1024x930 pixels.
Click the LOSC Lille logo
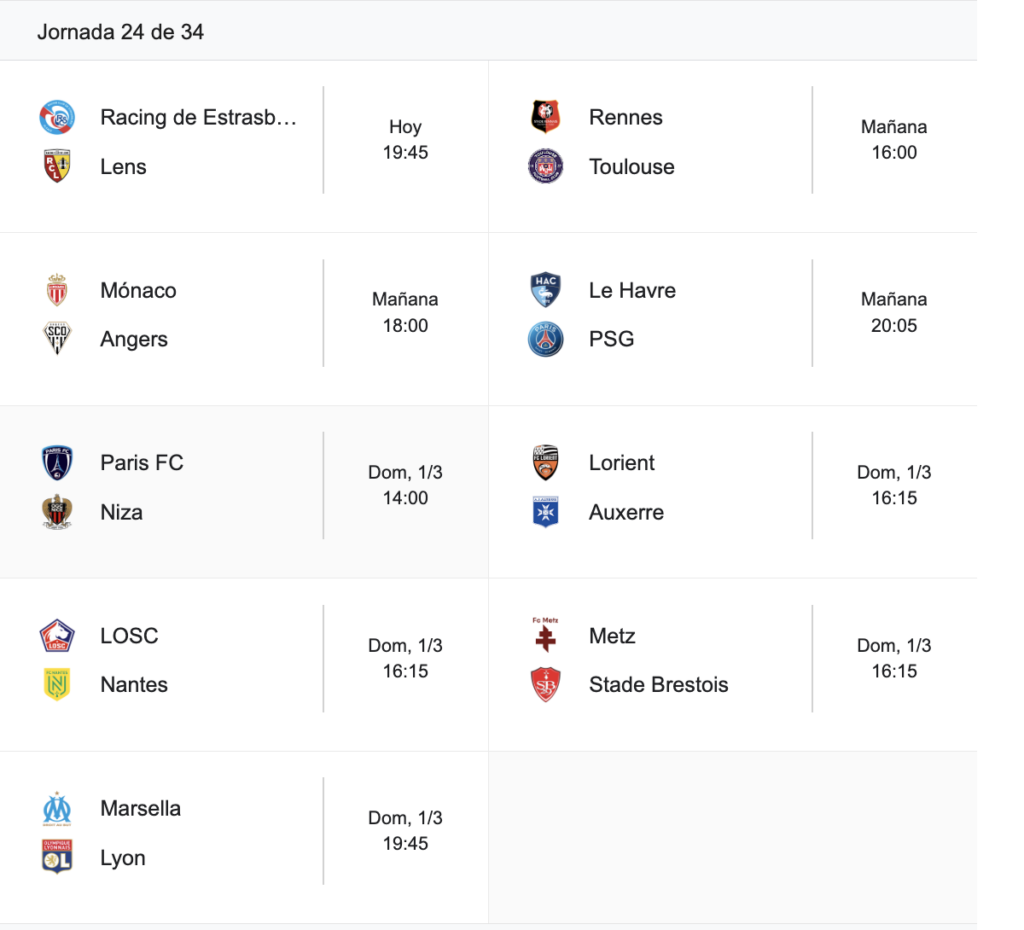(x=57, y=636)
